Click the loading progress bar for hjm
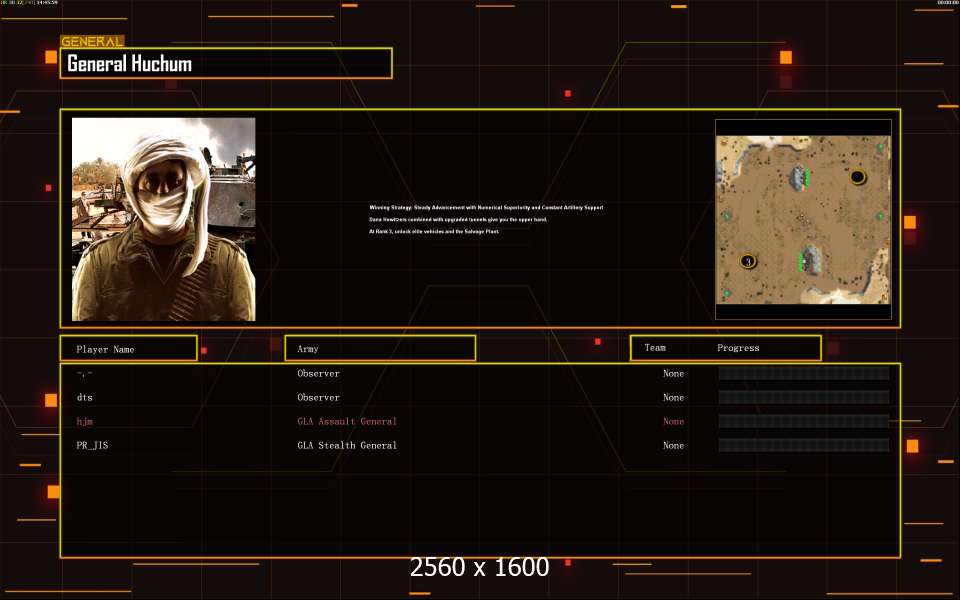This screenshot has width=960, height=600. coord(803,422)
